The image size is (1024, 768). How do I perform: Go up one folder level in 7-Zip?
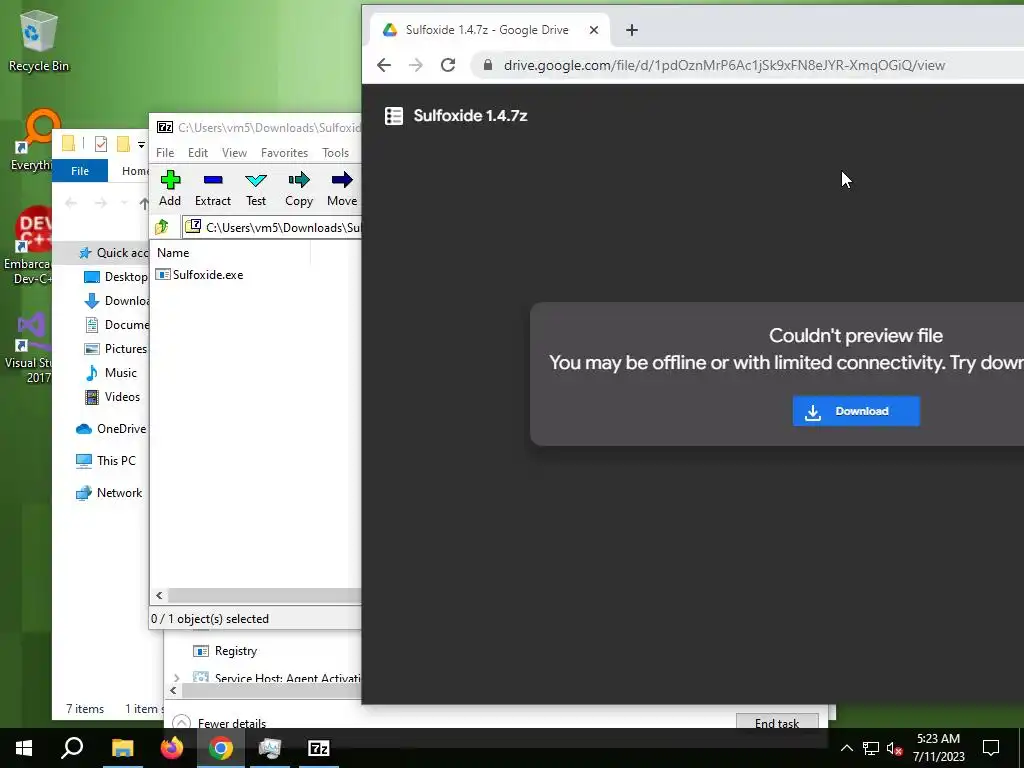162,227
